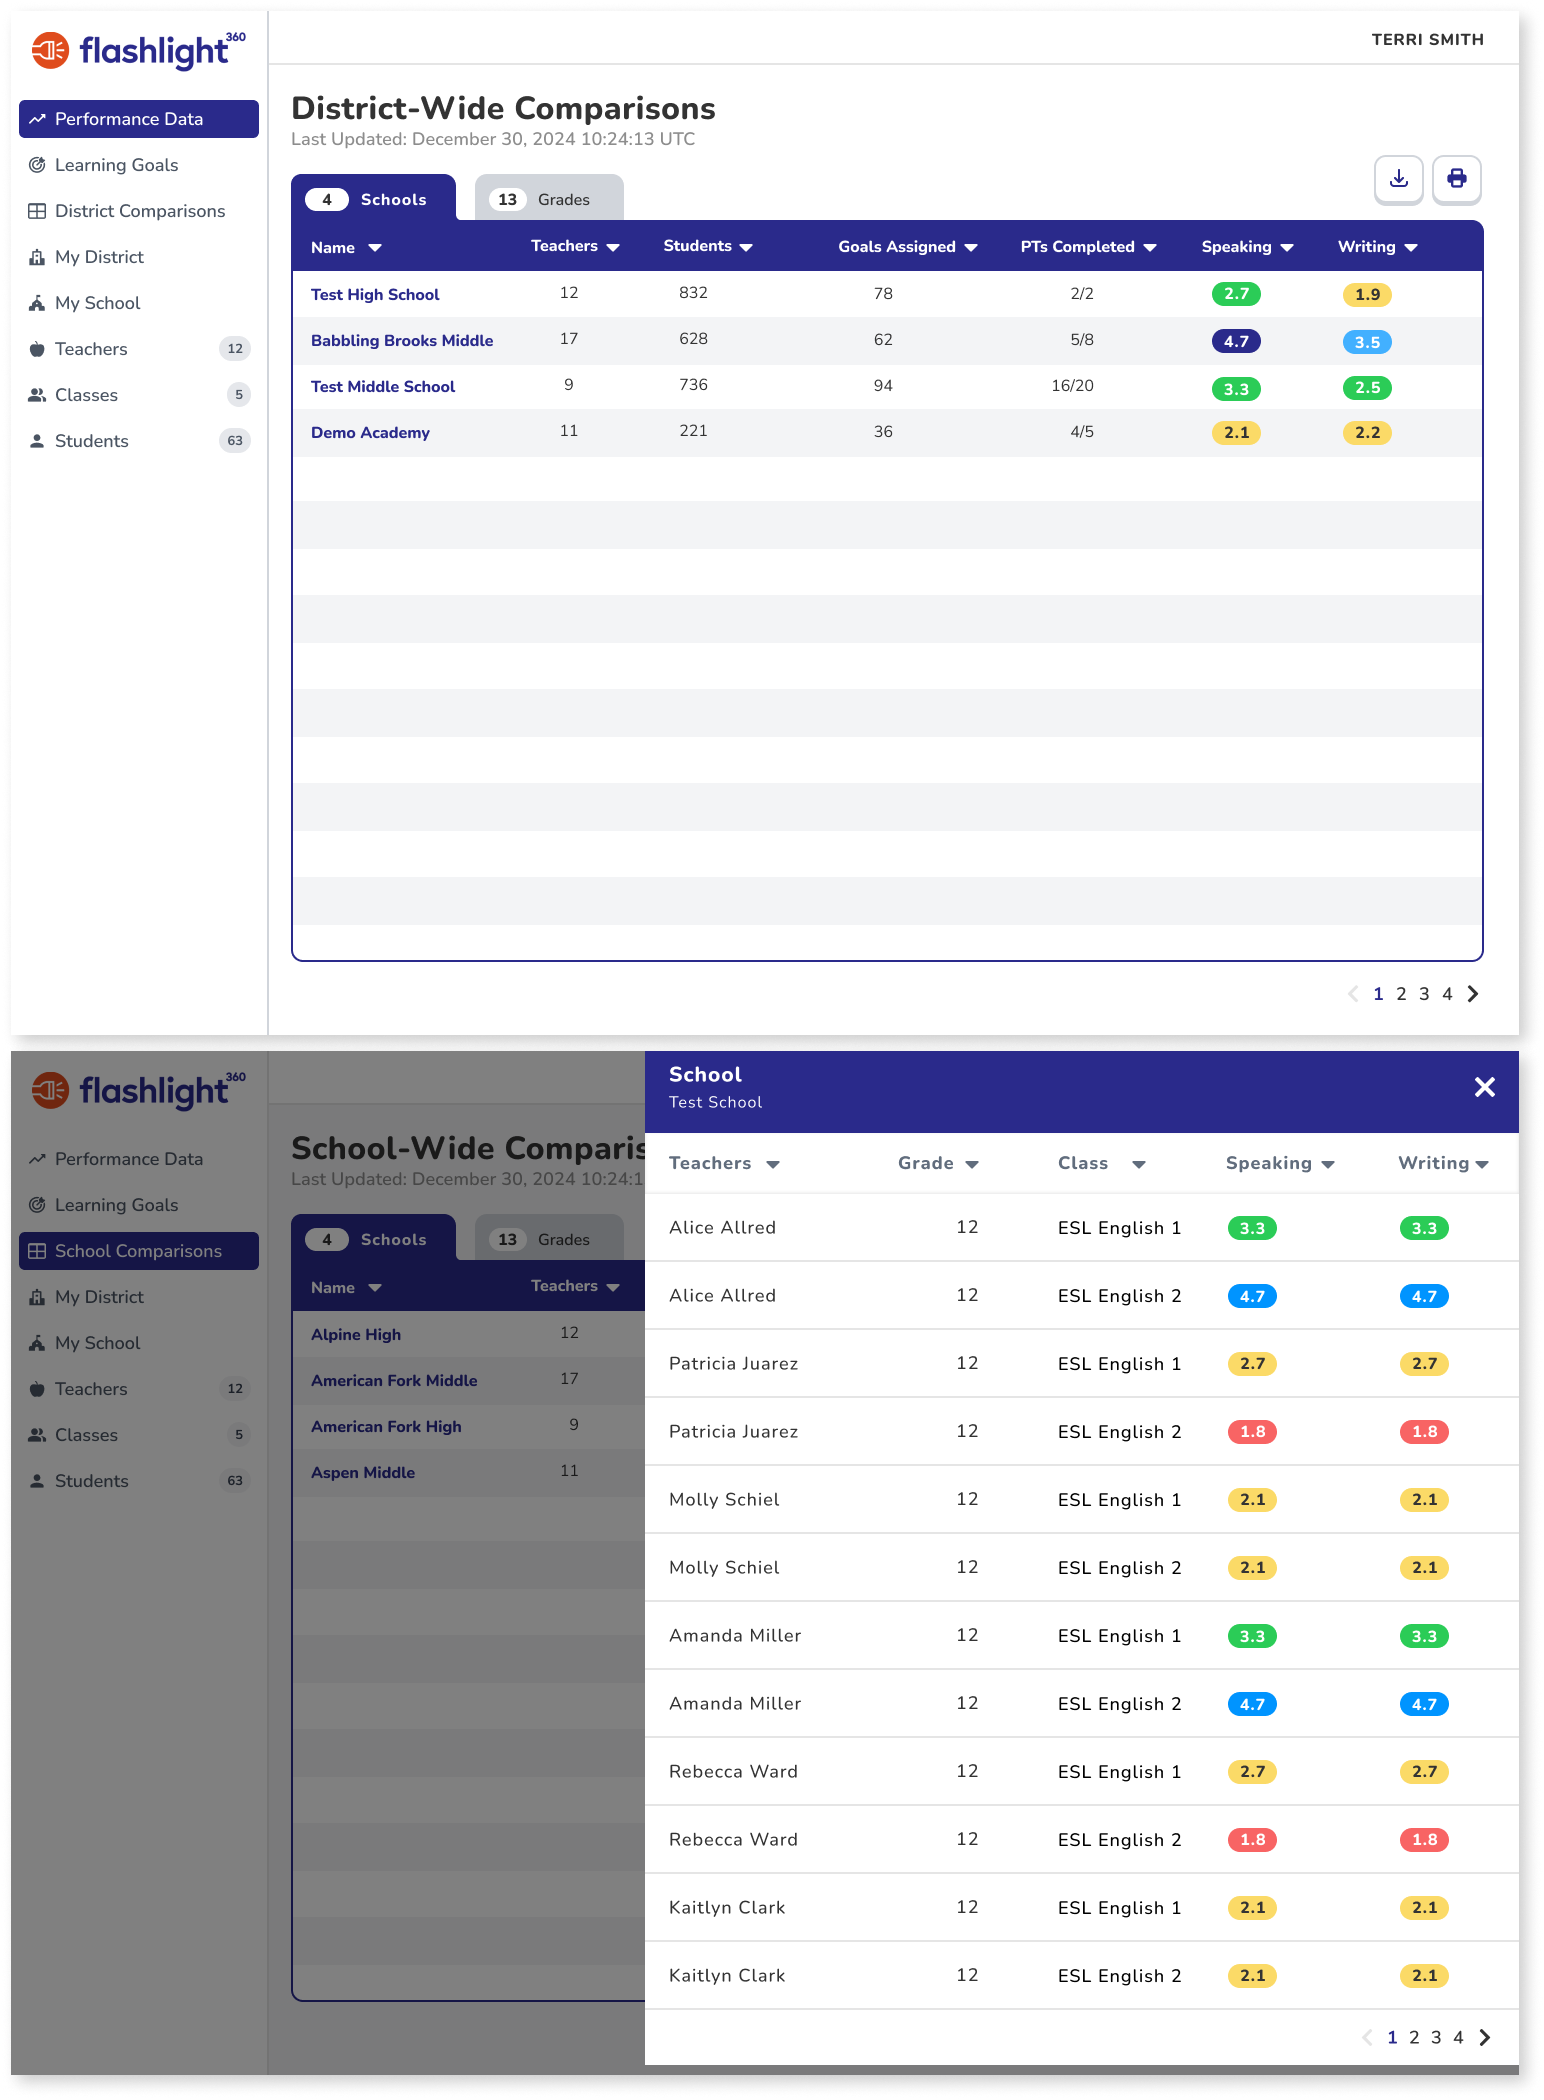Go to My District in the top sidebar
Screen dimensions: 1544x2100
139,257
